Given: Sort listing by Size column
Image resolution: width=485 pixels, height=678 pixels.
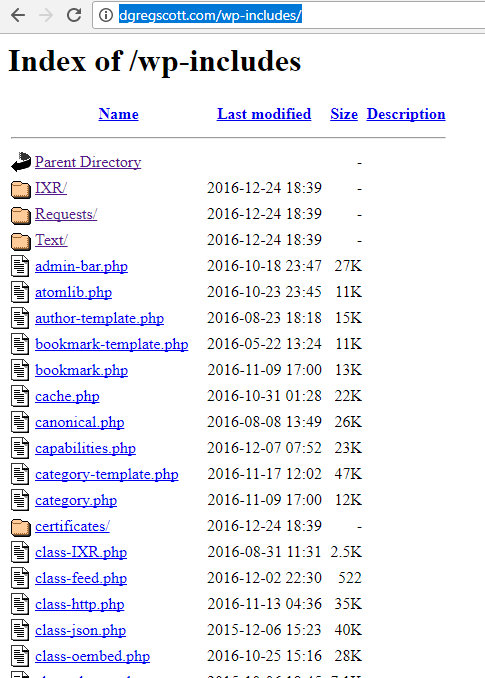Looking at the screenshot, I should [x=344, y=114].
